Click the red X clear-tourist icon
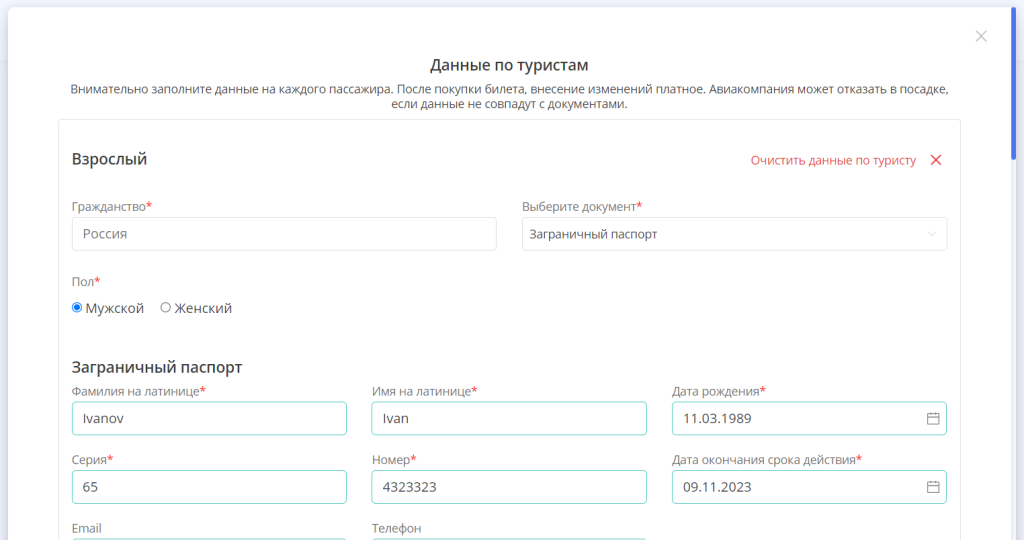 936,160
